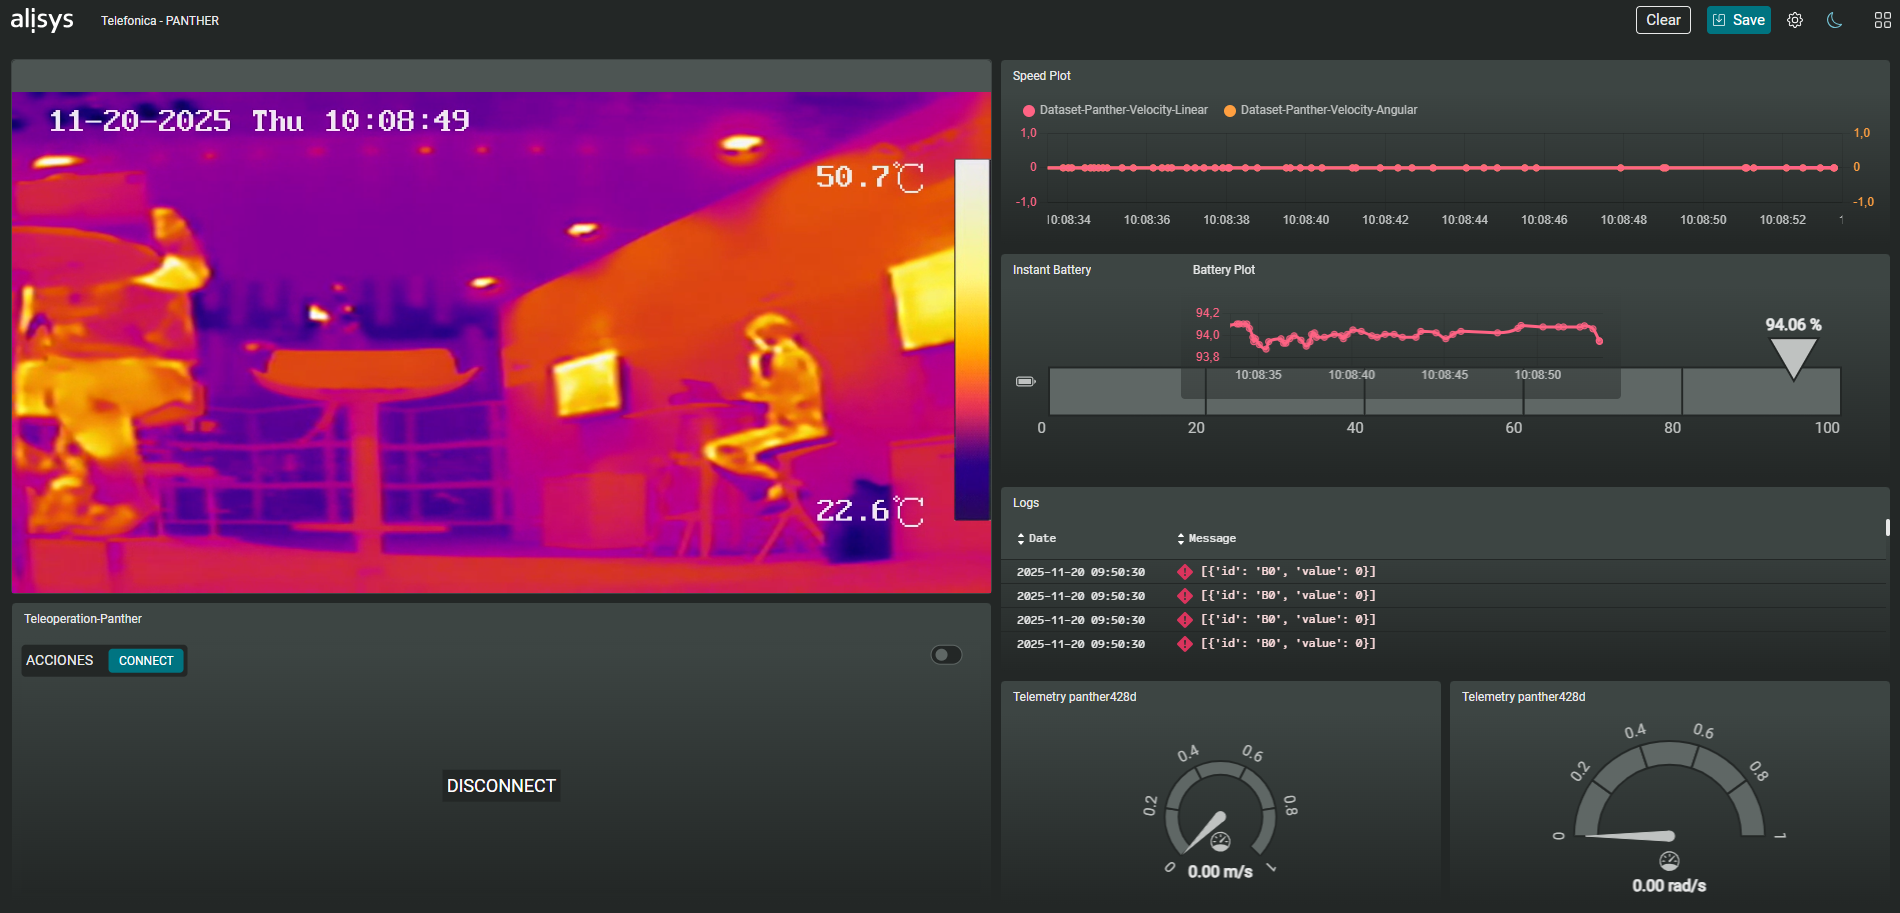Click the Instant Battery heading
This screenshot has height=913, width=1900.
[x=1051, y=270]
